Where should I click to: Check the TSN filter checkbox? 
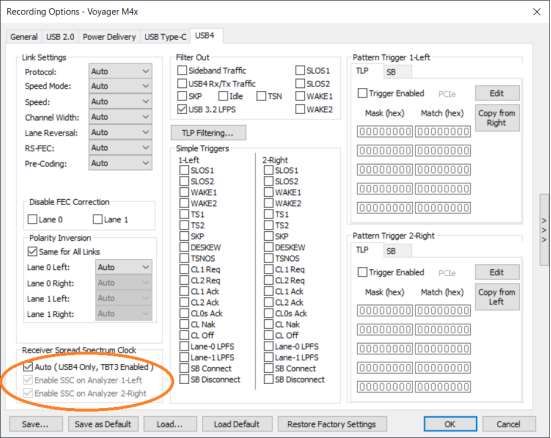click(261, 96)
